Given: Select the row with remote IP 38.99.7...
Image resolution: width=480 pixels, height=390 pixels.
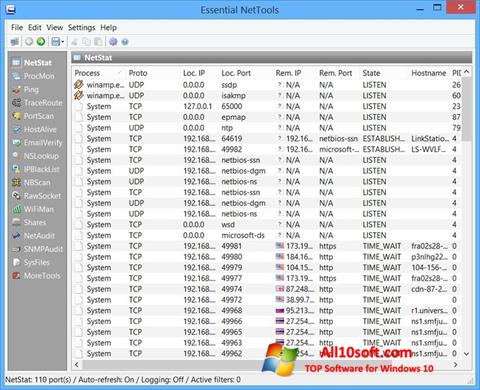Looking at the screenshot, I should (267, 300).
